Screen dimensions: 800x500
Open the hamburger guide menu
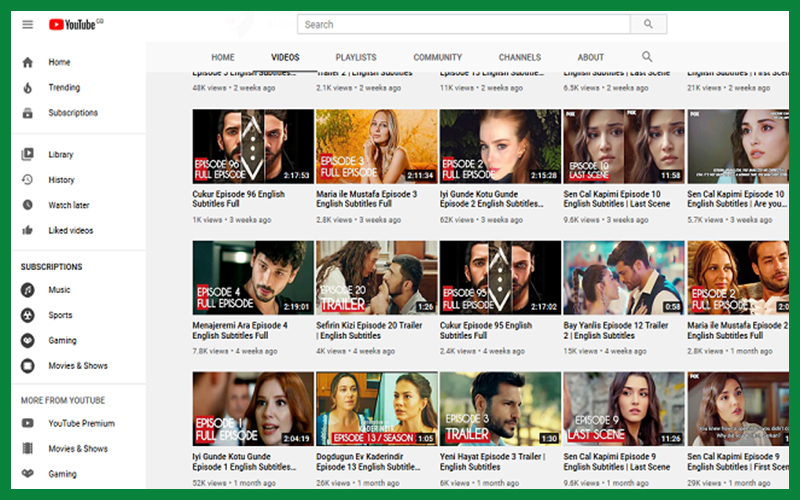point(28,24)
